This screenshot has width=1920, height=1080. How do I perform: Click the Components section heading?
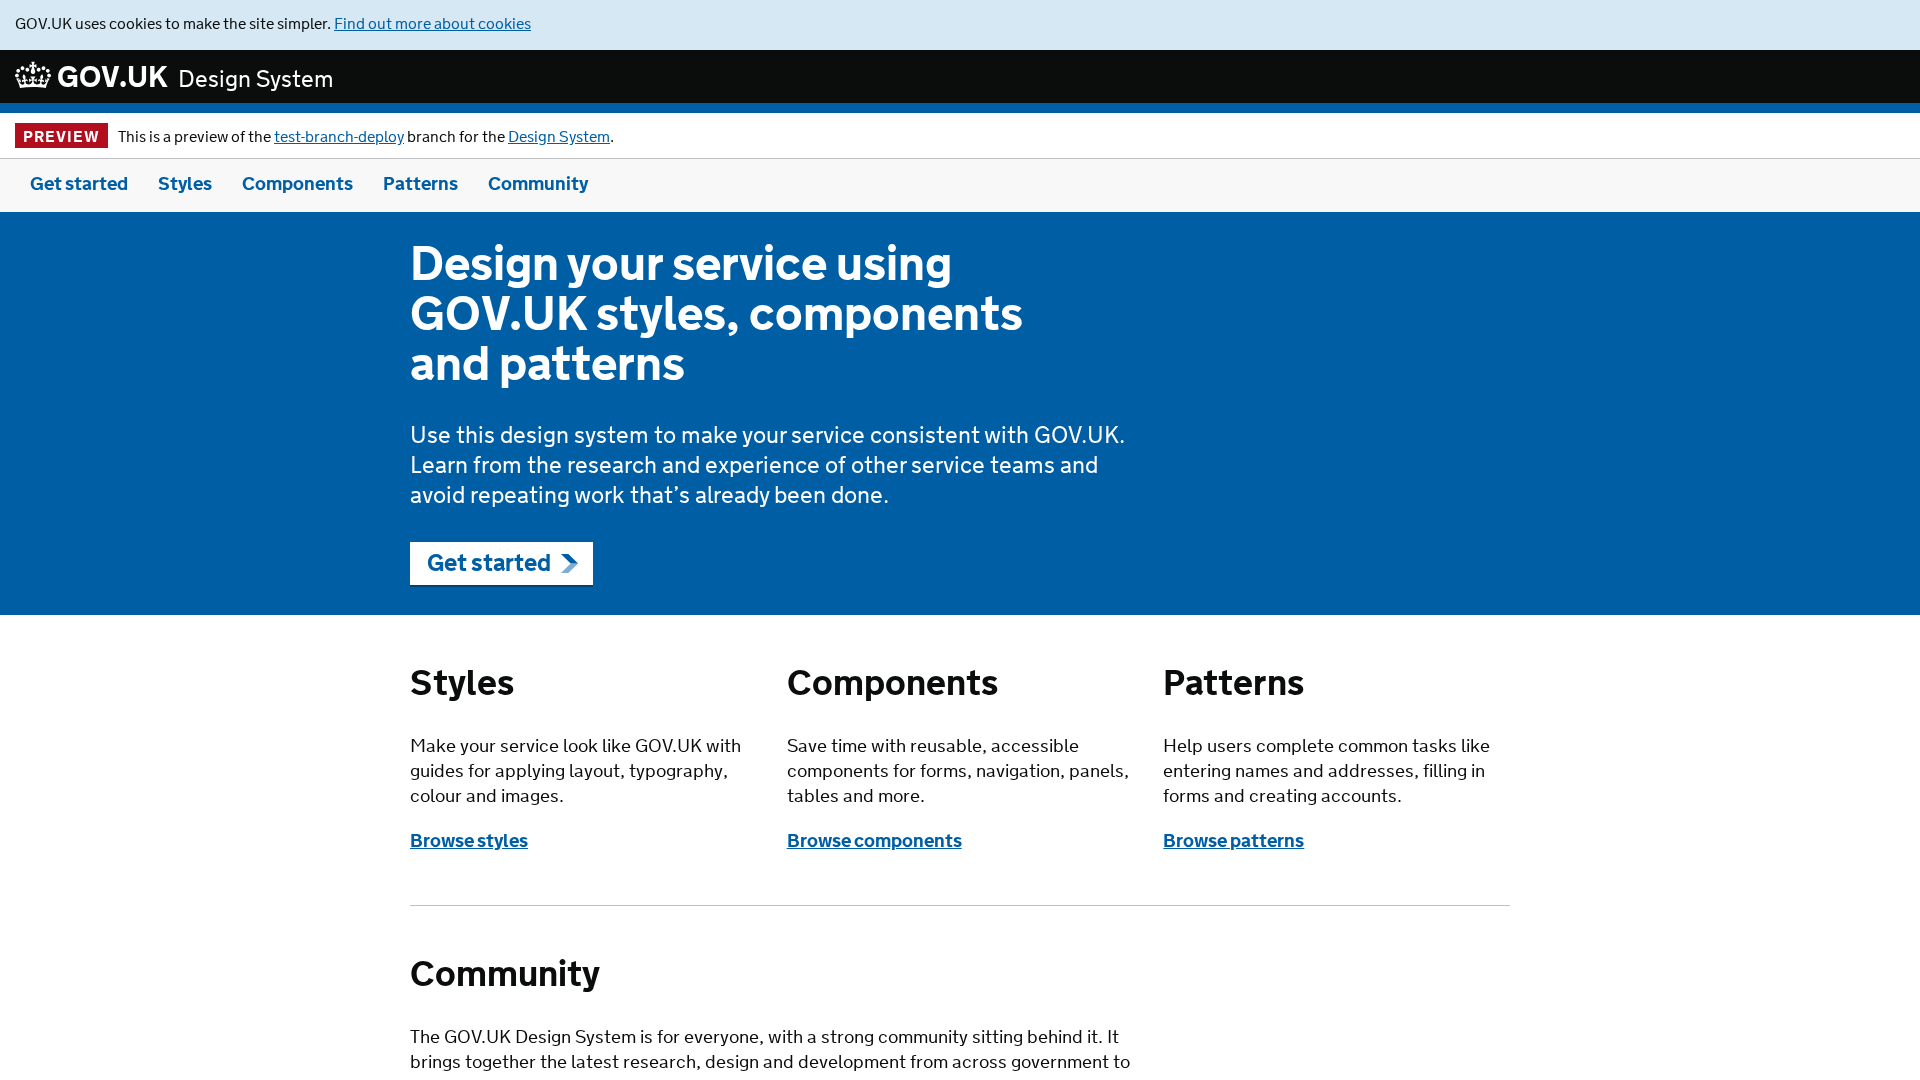(x=892, y=683)
